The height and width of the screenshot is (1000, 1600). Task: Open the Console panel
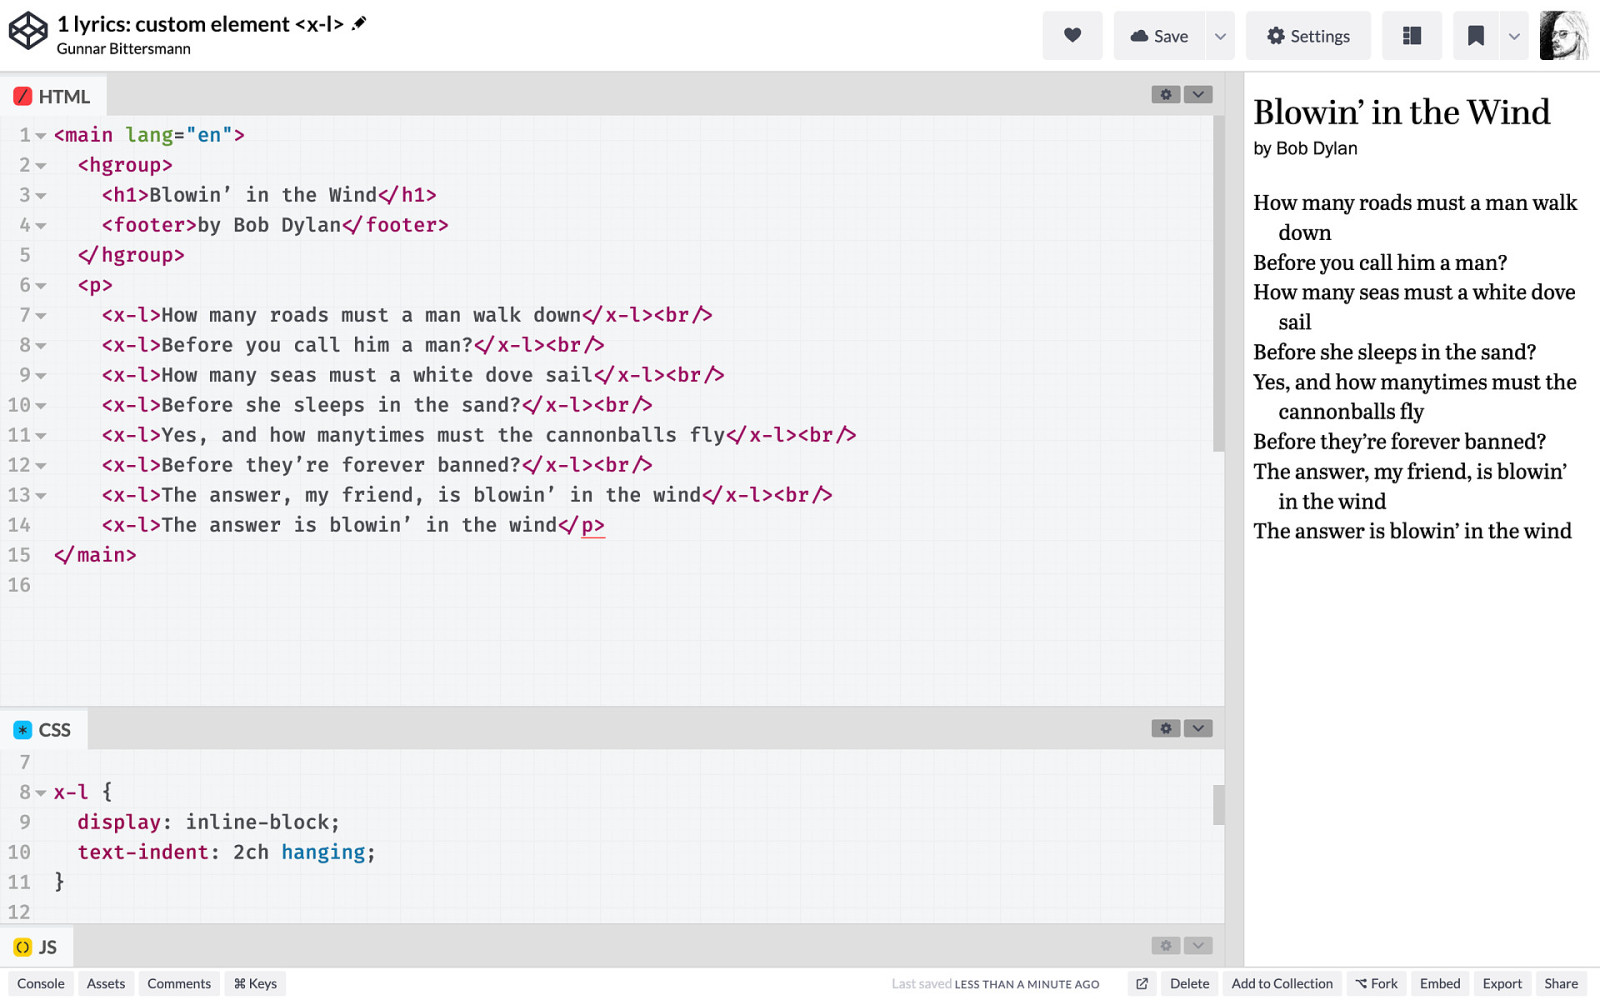point(40,984)
